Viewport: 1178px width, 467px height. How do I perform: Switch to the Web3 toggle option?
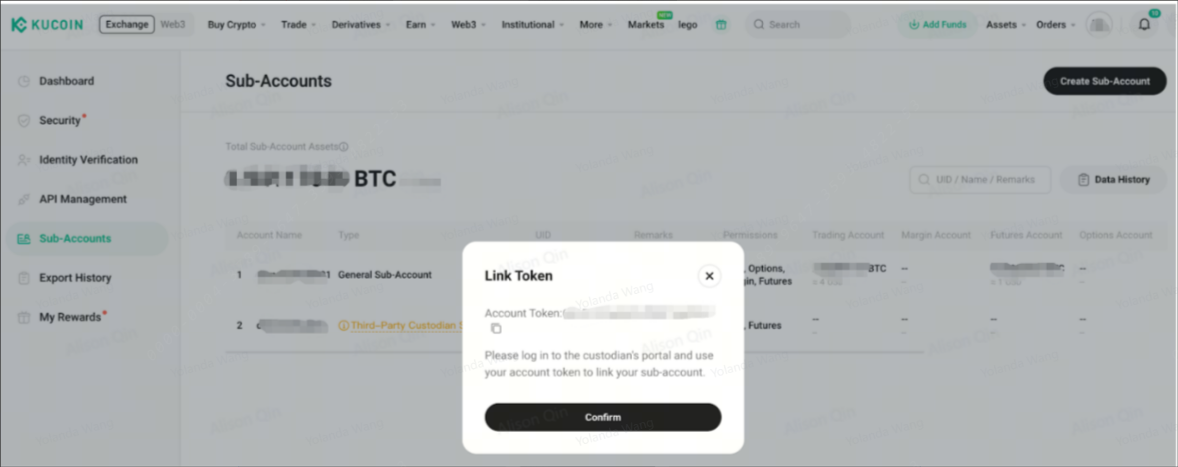173,25
